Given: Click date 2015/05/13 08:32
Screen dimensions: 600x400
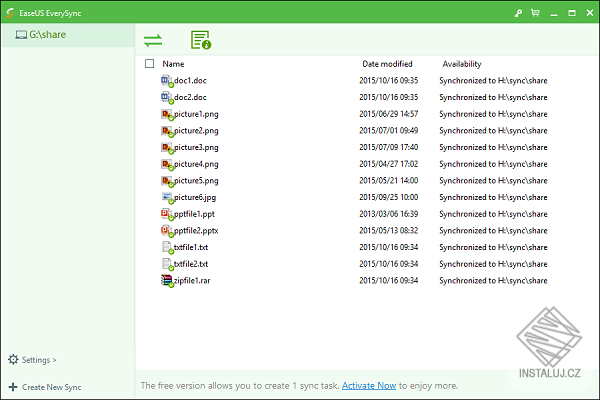Looking at the screenshot, I should tap(389, 231).
